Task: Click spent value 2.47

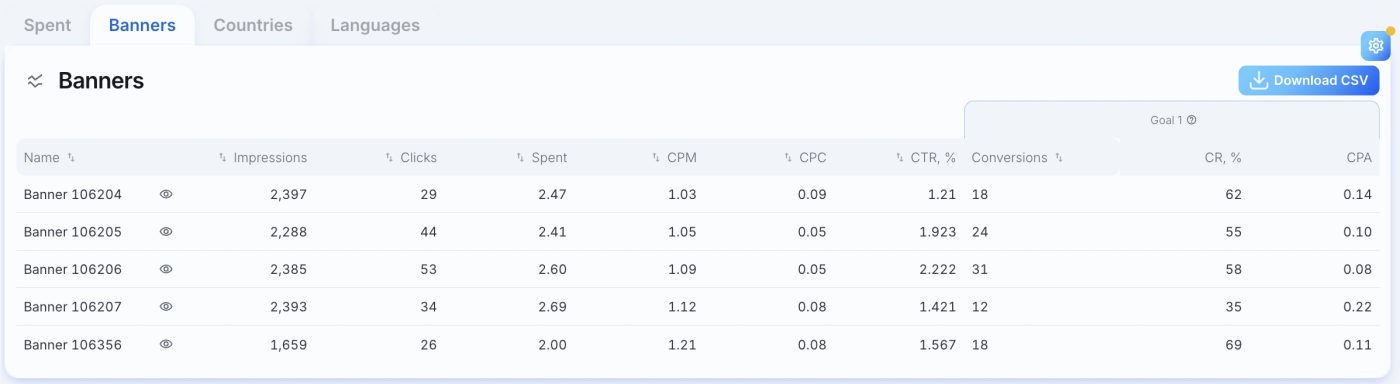Action: click(x=552, y=194)
